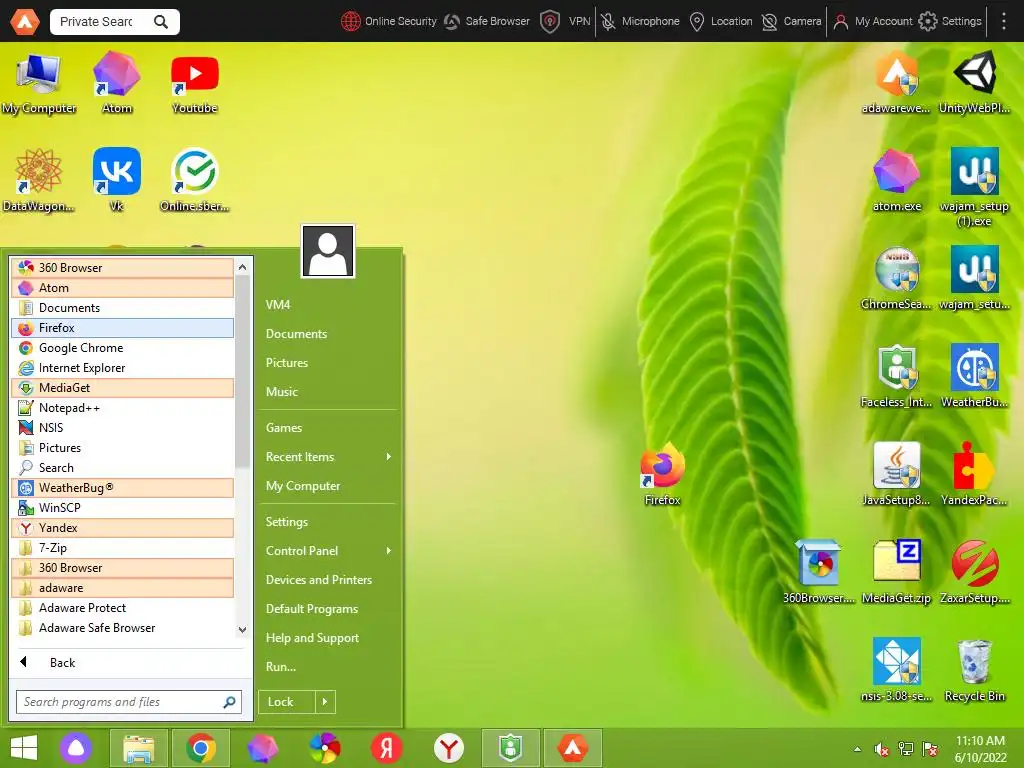The image size is (1024, 768).
Task: Open Notepad++ from the Start menu
Action: [x=123, y=408]
